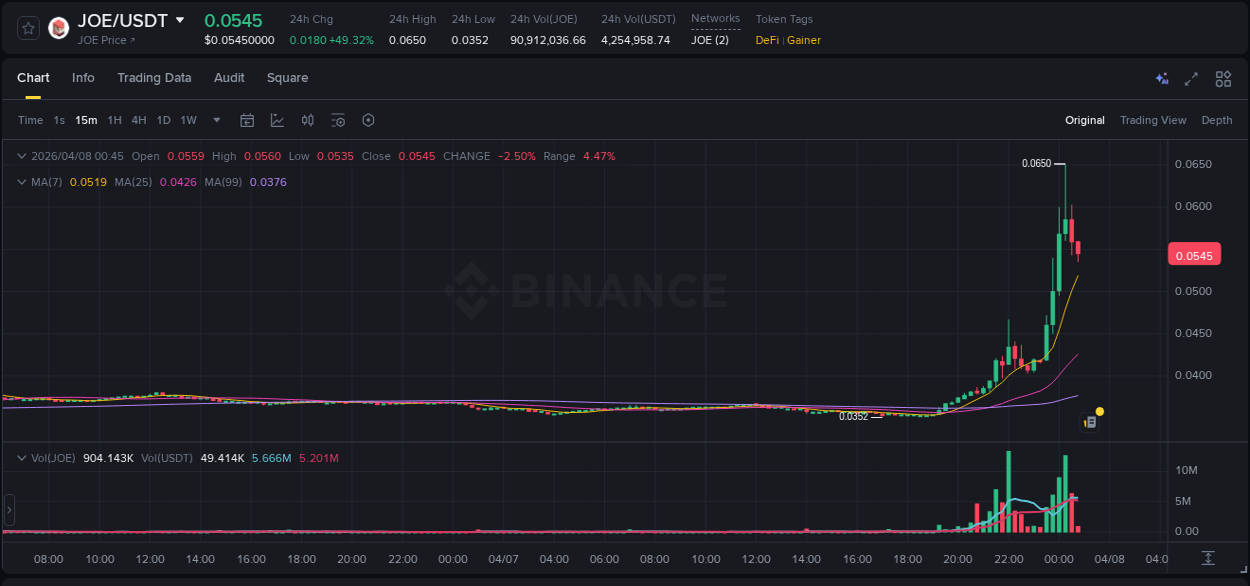
Task: Switch to the Trading Data tab
Action: (154, 78)
